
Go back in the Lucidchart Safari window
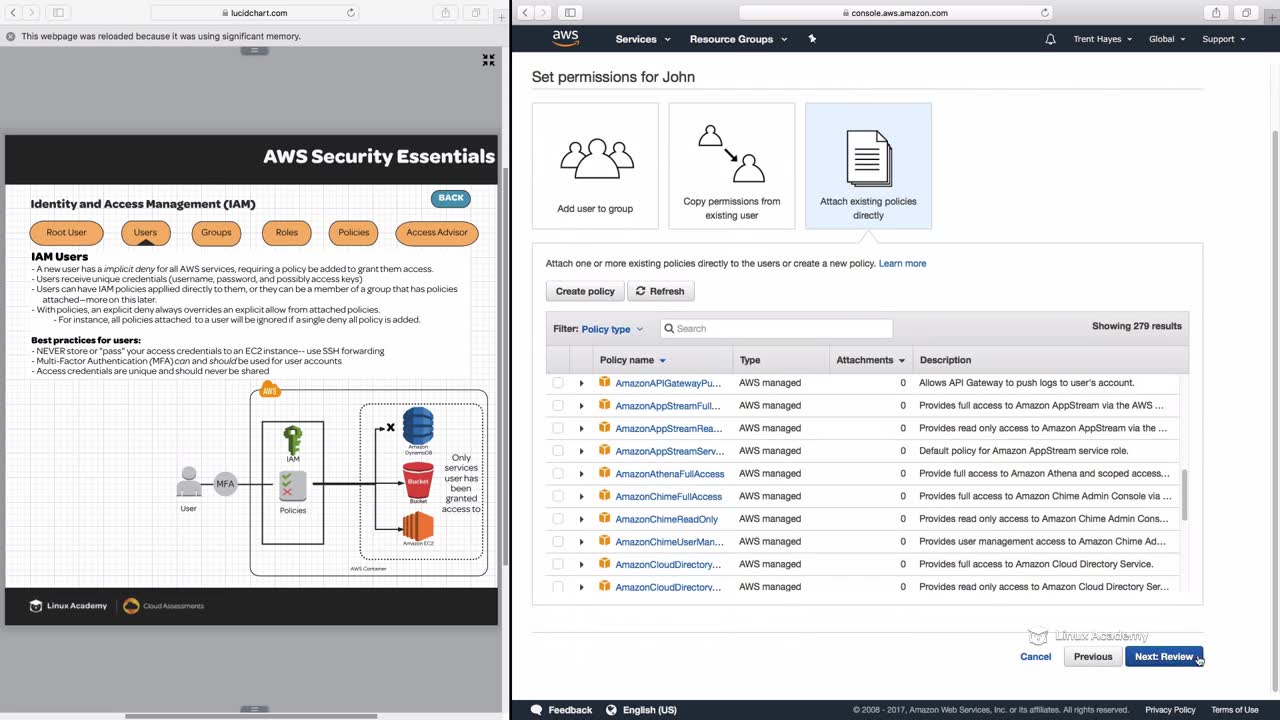pos(15,13)
